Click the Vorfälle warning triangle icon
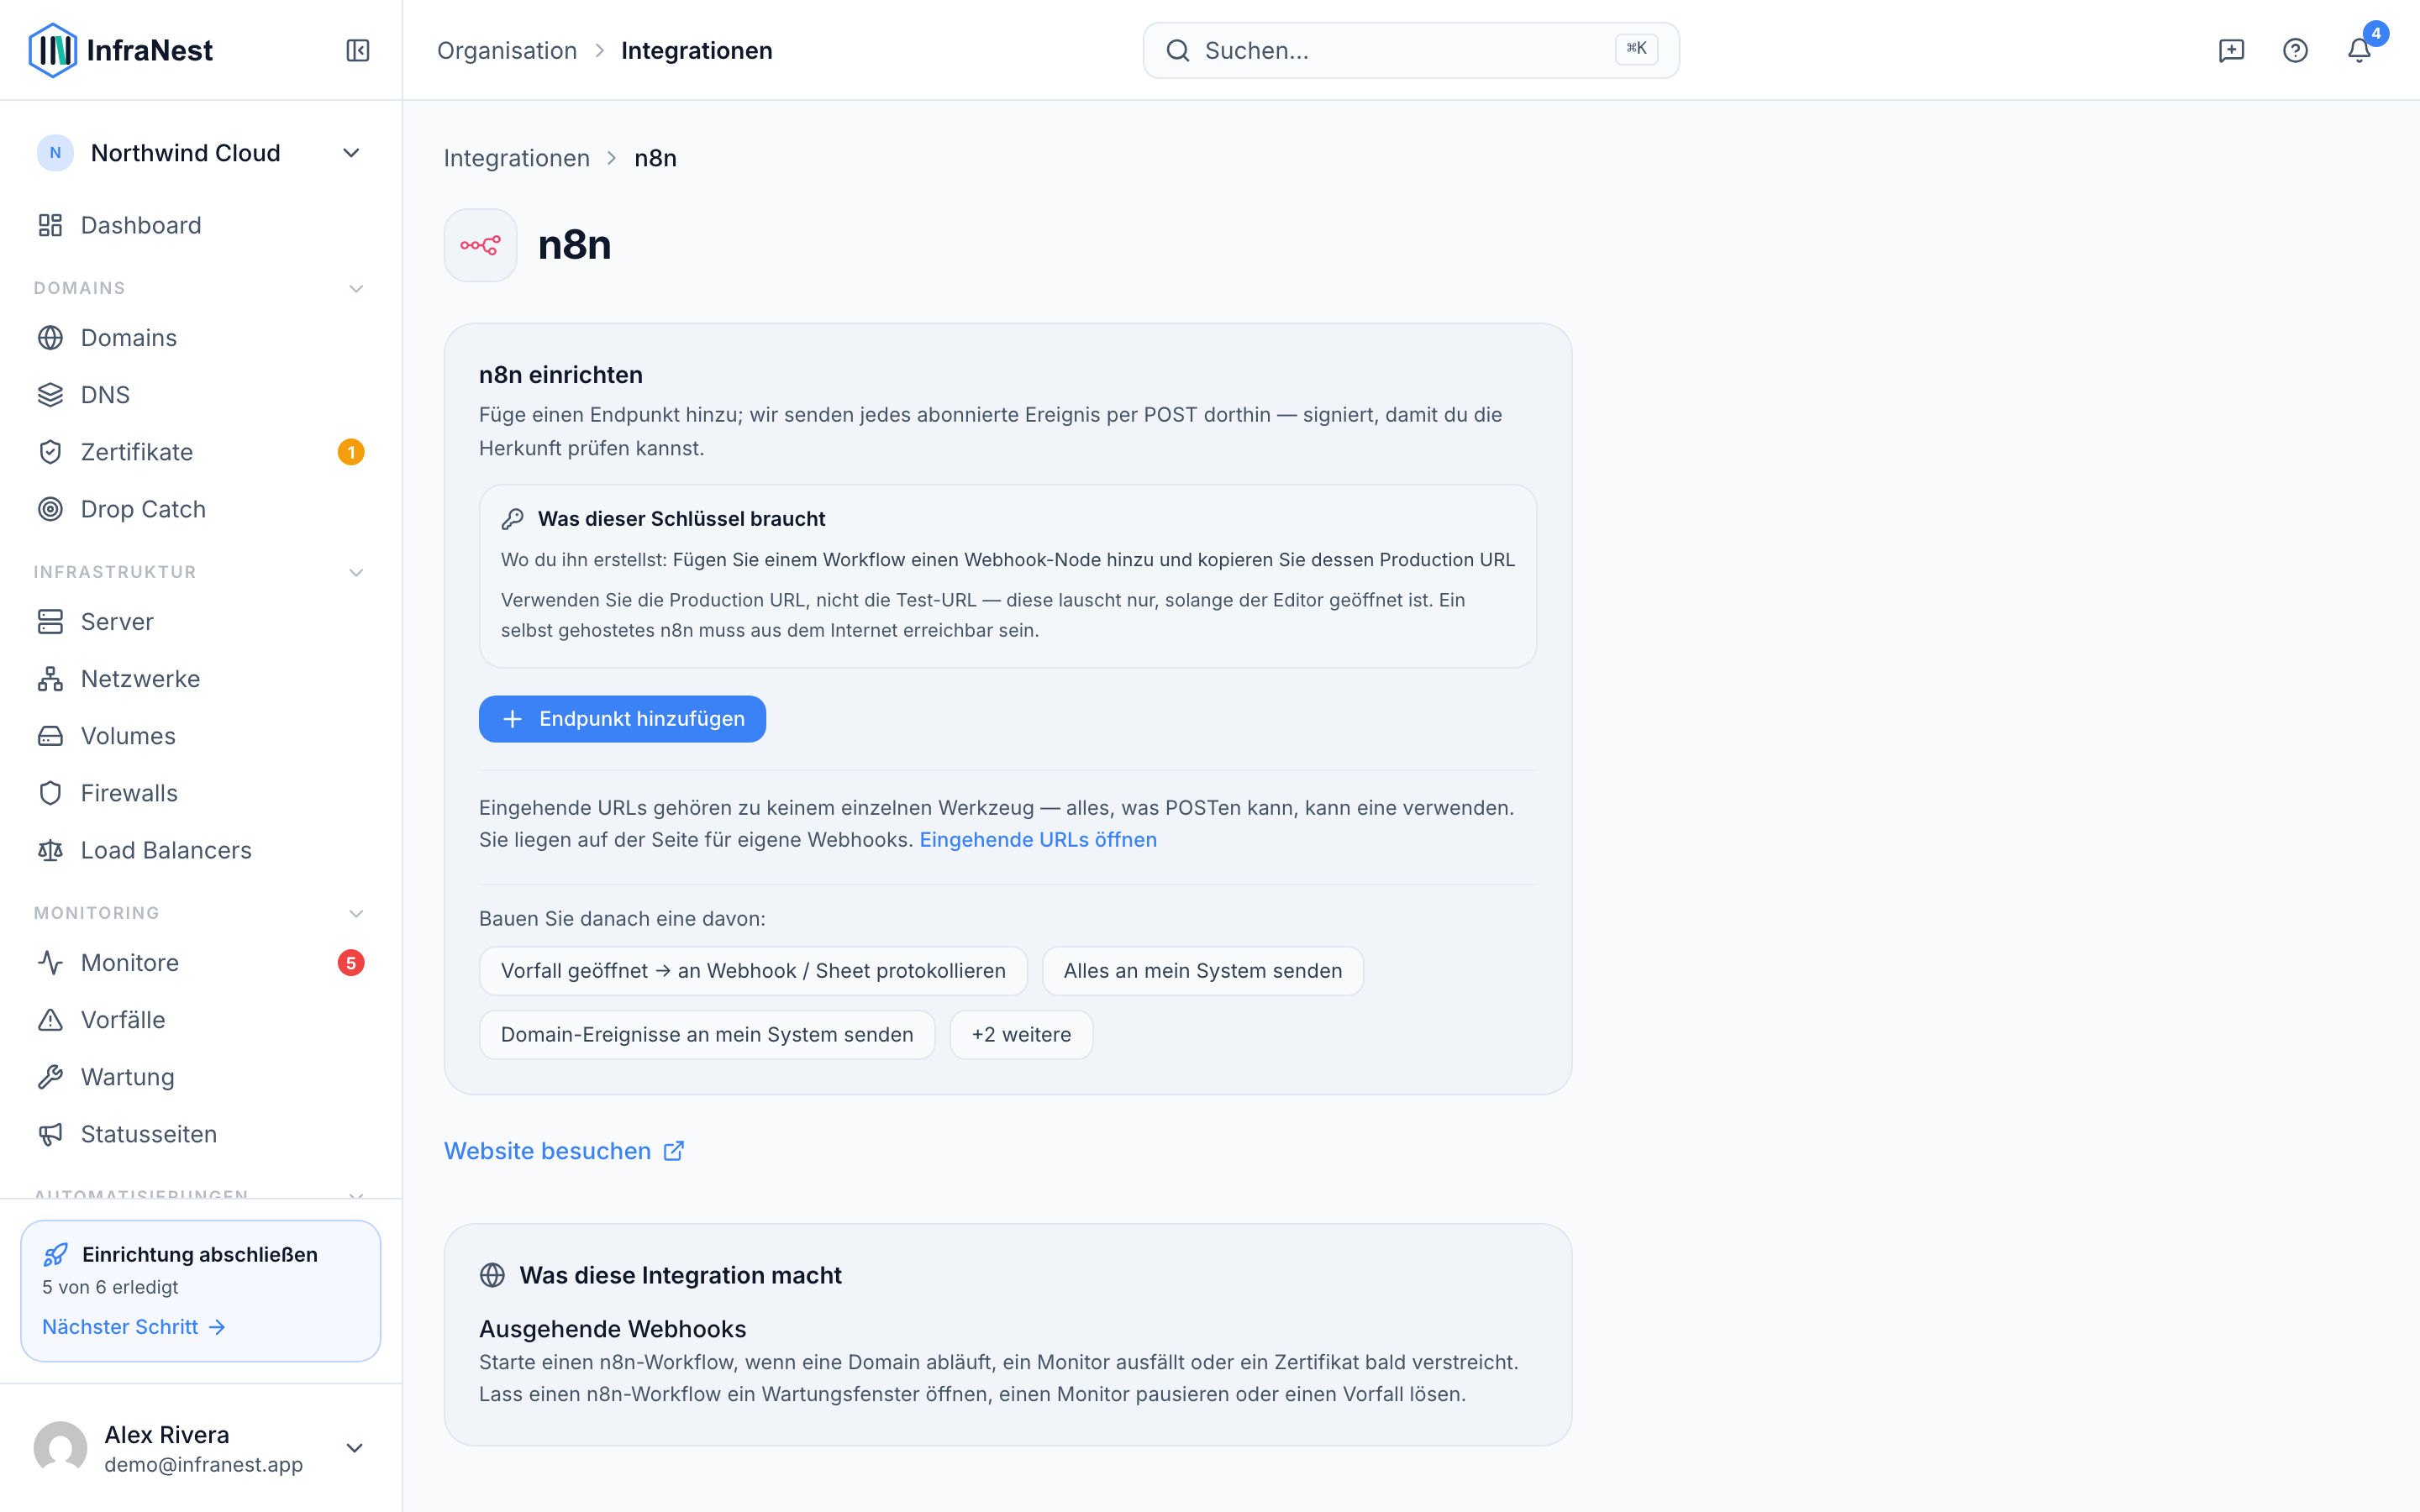2420x1512 pixels. click(x=50, y=1020)
